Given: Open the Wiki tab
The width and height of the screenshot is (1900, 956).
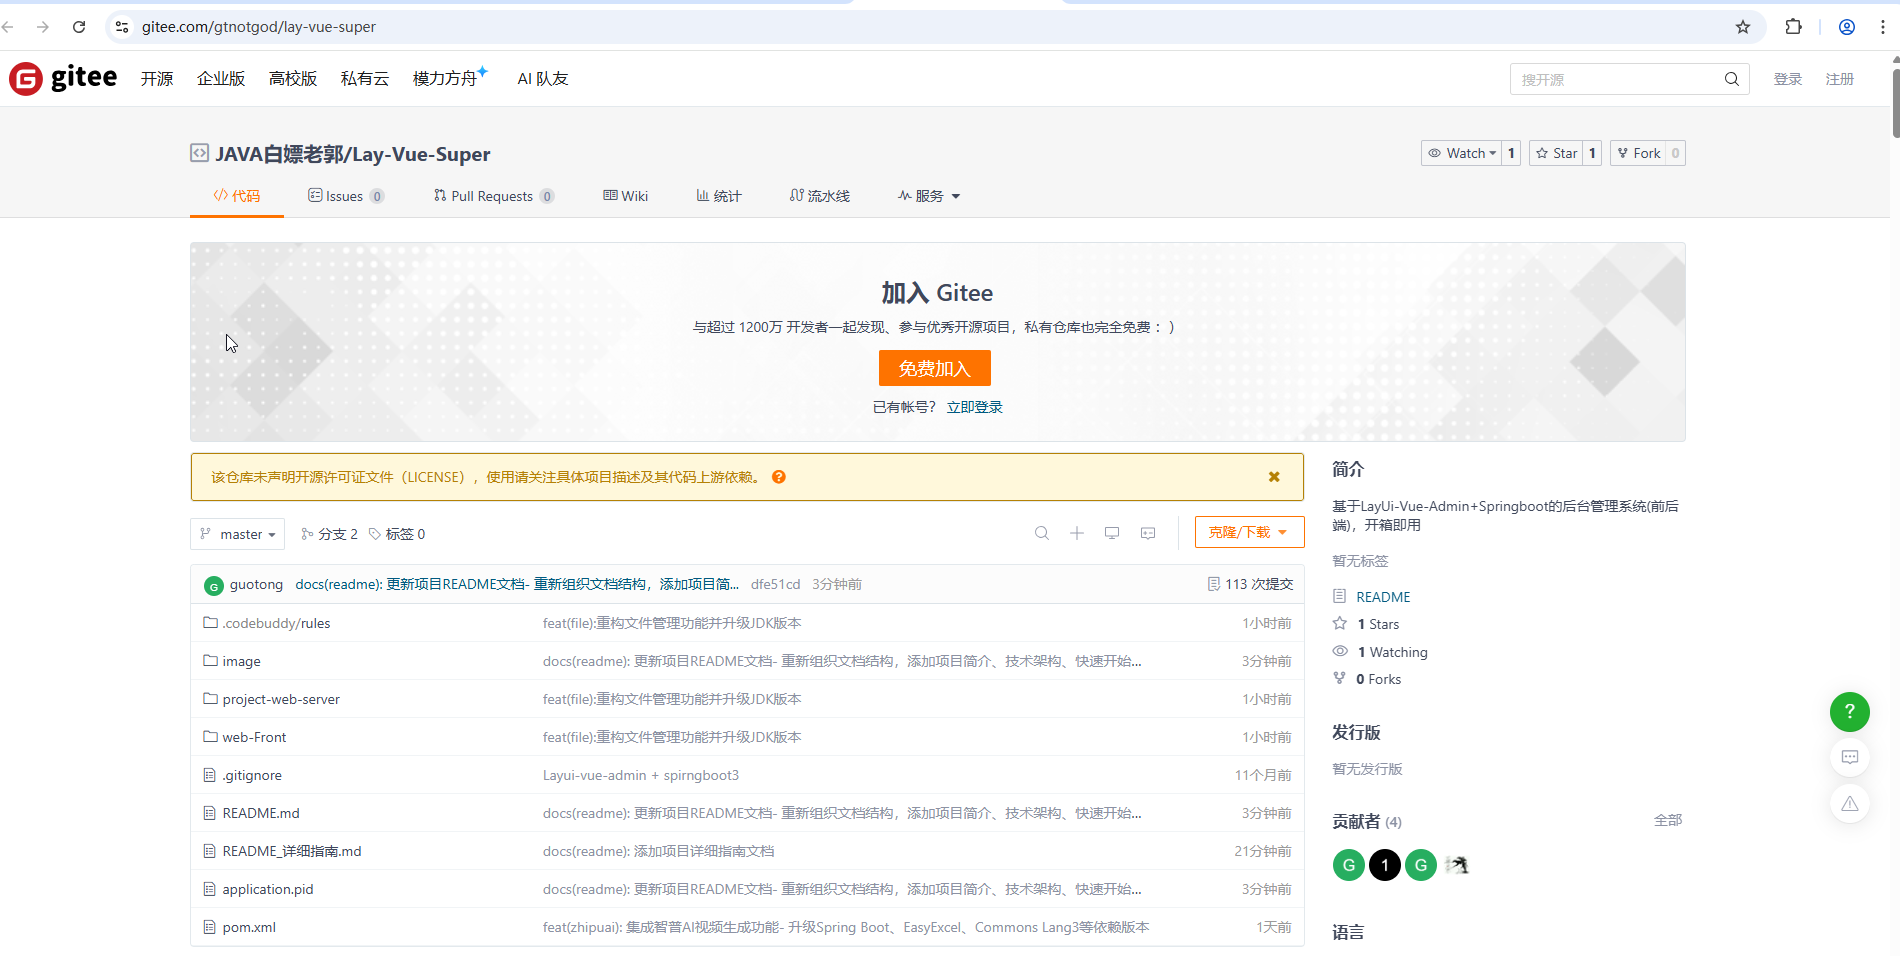Looking at the screenshot, I should point(625,196).
